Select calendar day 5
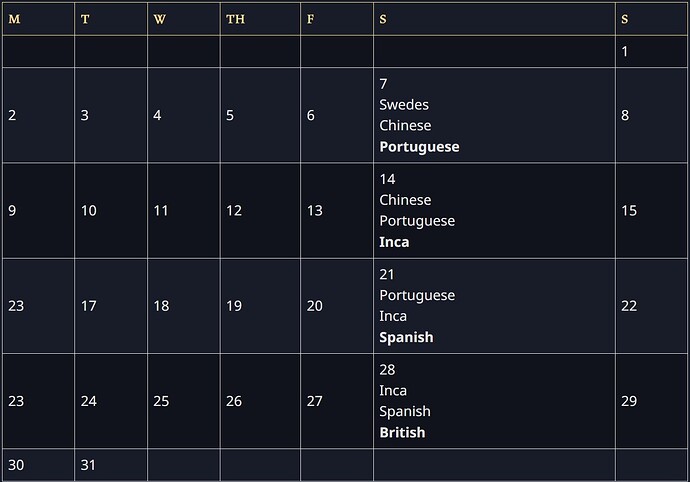This screenshot has width=690, height=482. pos(230,115)
